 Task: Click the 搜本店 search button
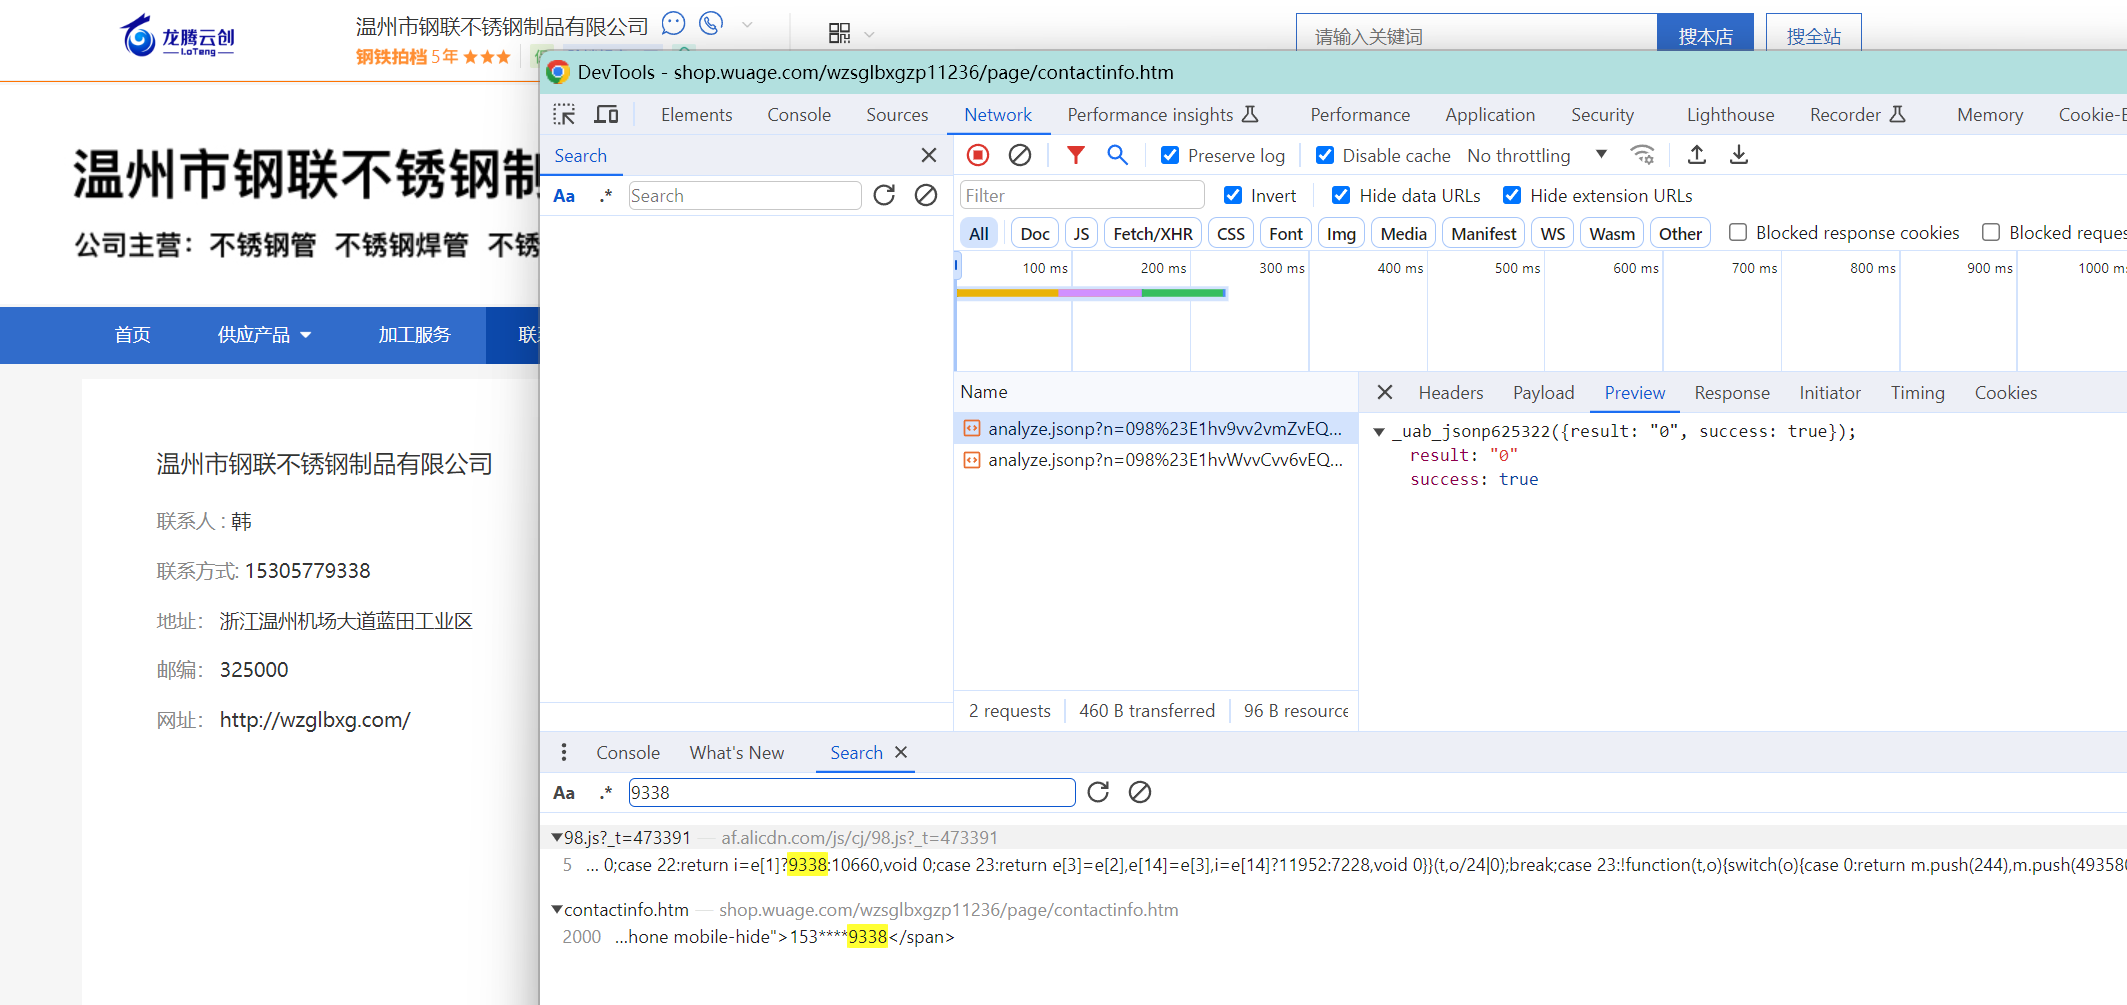(1705, 34)
